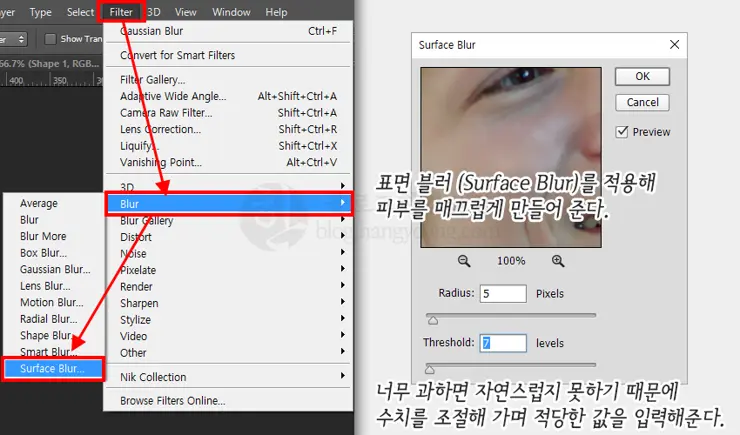Expand the Blur Gallery submenu

pyautogui.click(x=228, y=220)
